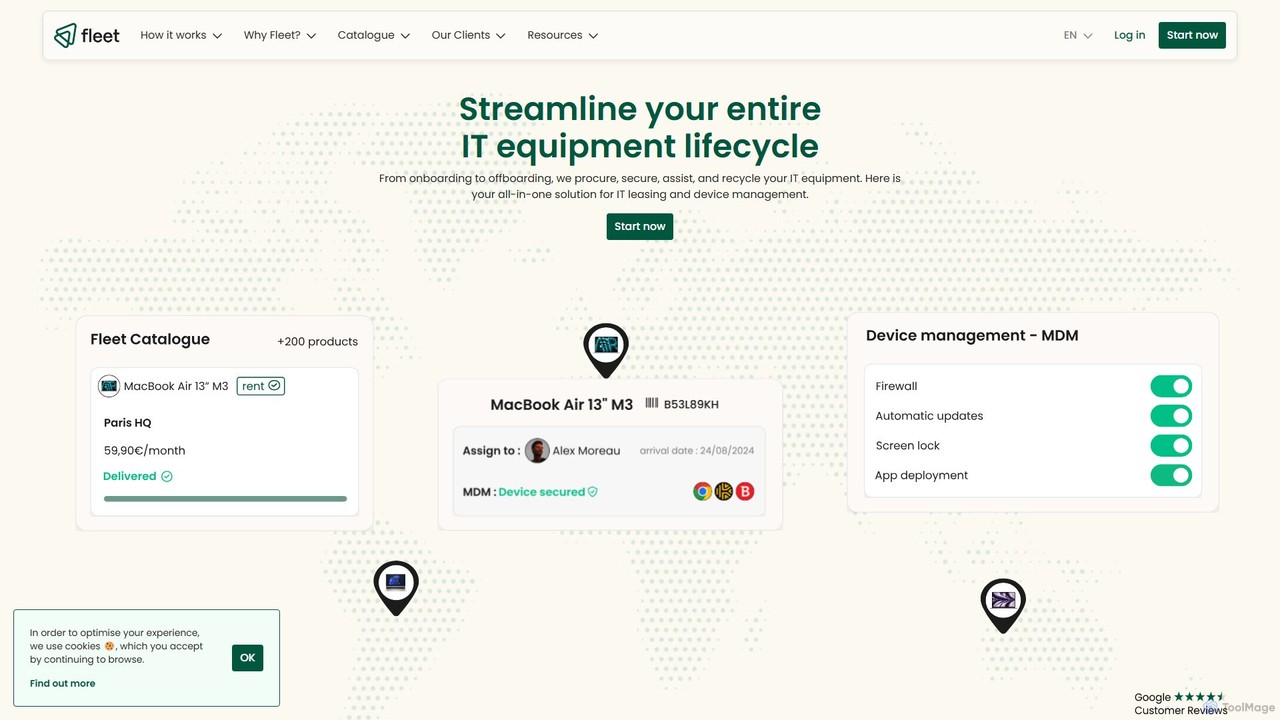Open the Resources menu

[x=563, y=35]
